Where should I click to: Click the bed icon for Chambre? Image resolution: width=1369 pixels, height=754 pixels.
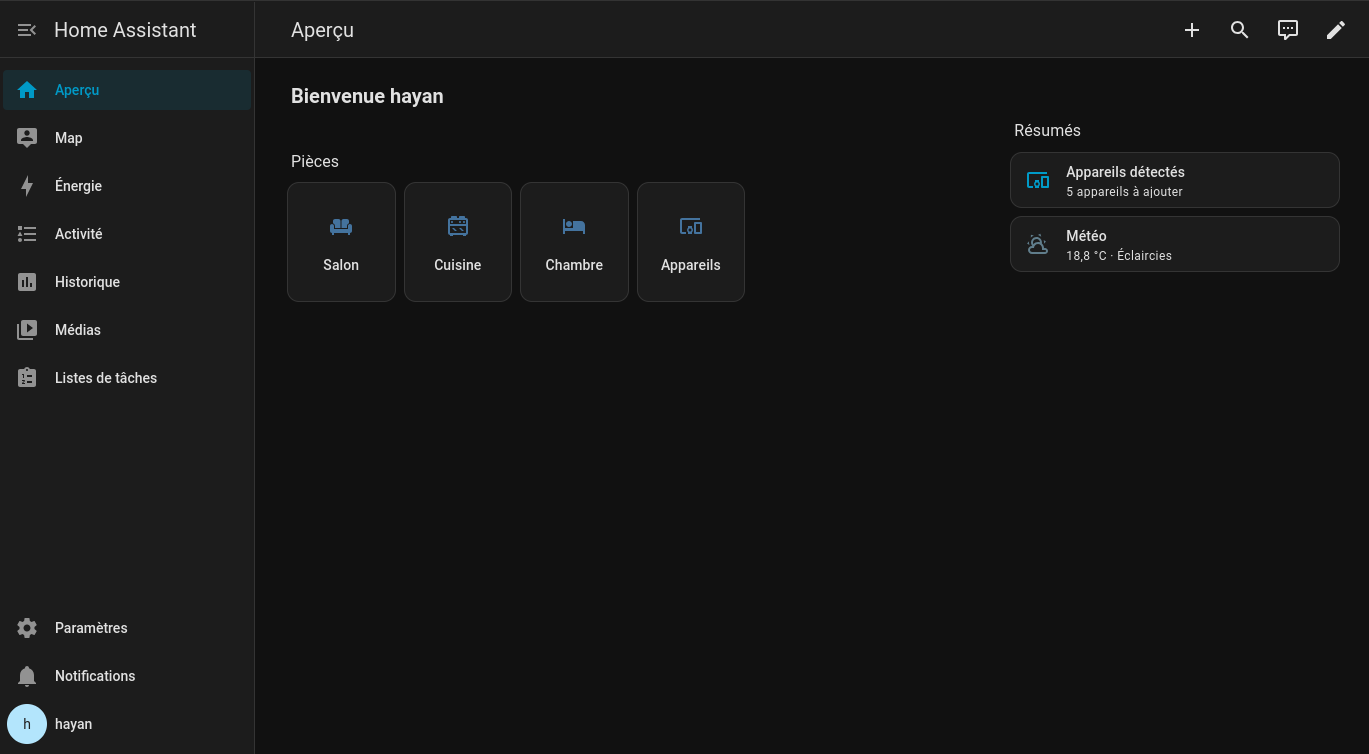coord(574,227)
